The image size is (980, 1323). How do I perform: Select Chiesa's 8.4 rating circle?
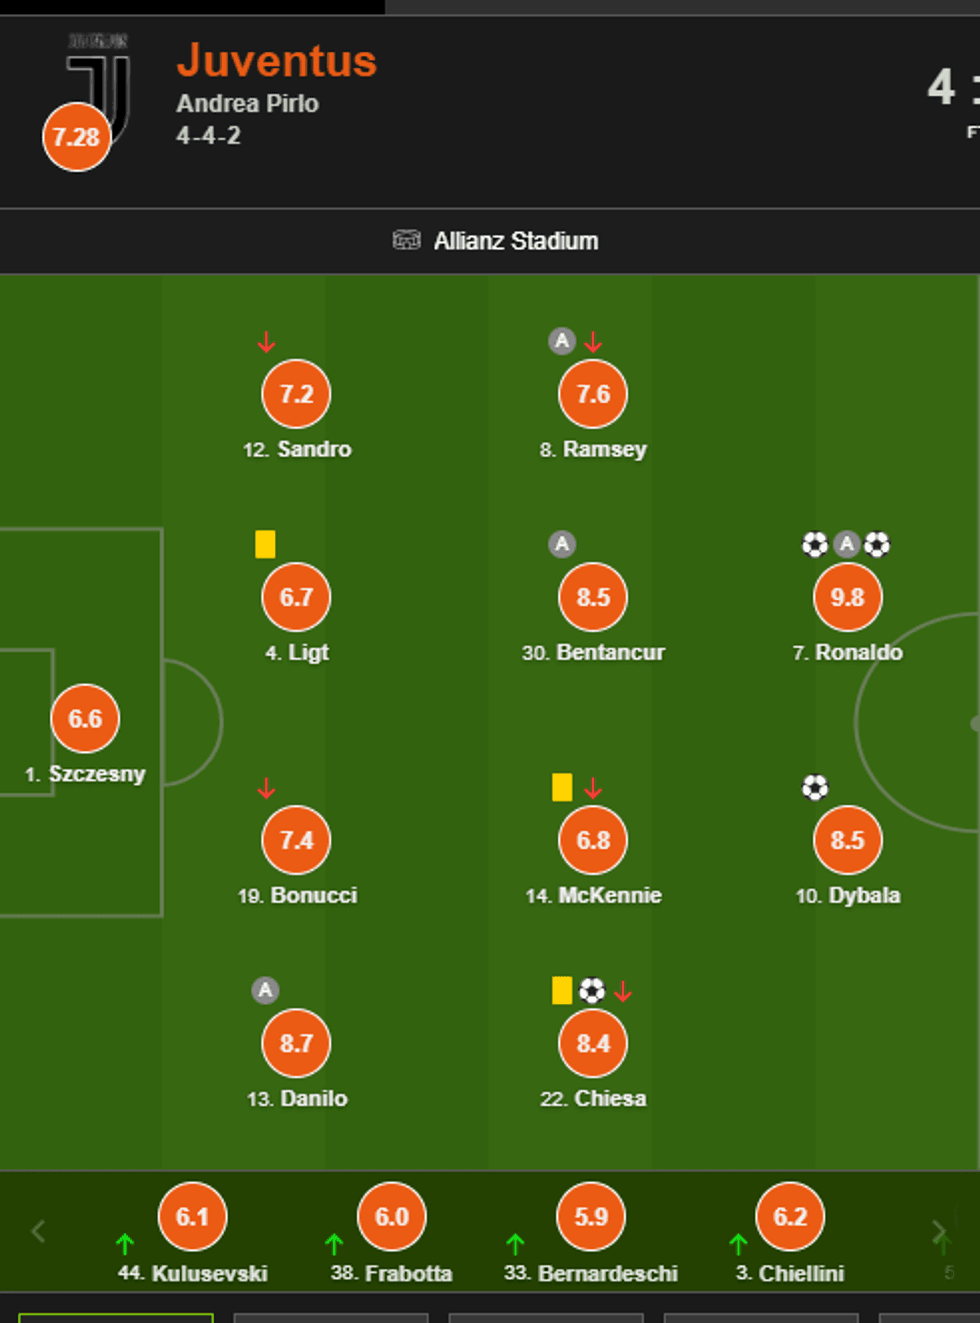[x=593, y=1043]
